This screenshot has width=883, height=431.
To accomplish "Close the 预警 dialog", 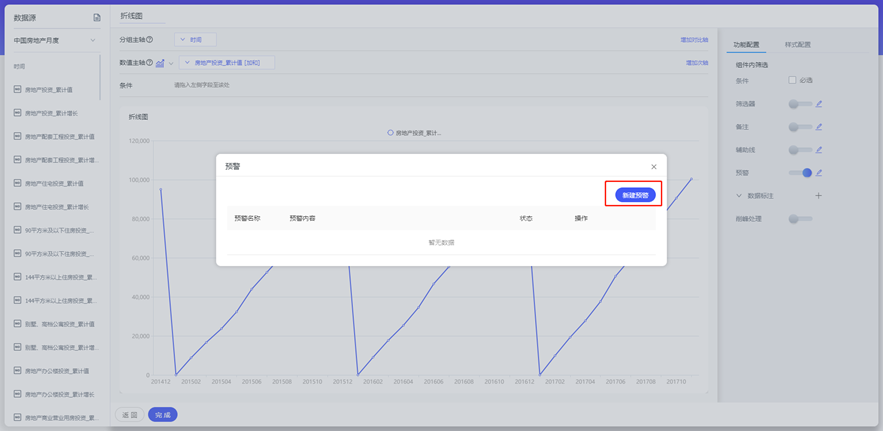I will (x=654, y=167).
